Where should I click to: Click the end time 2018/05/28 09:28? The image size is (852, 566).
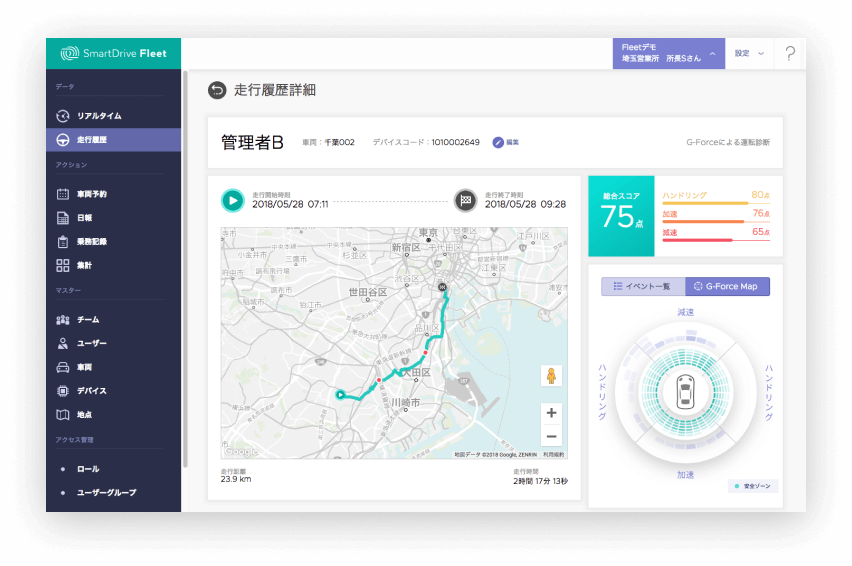(x=525, y=204)
